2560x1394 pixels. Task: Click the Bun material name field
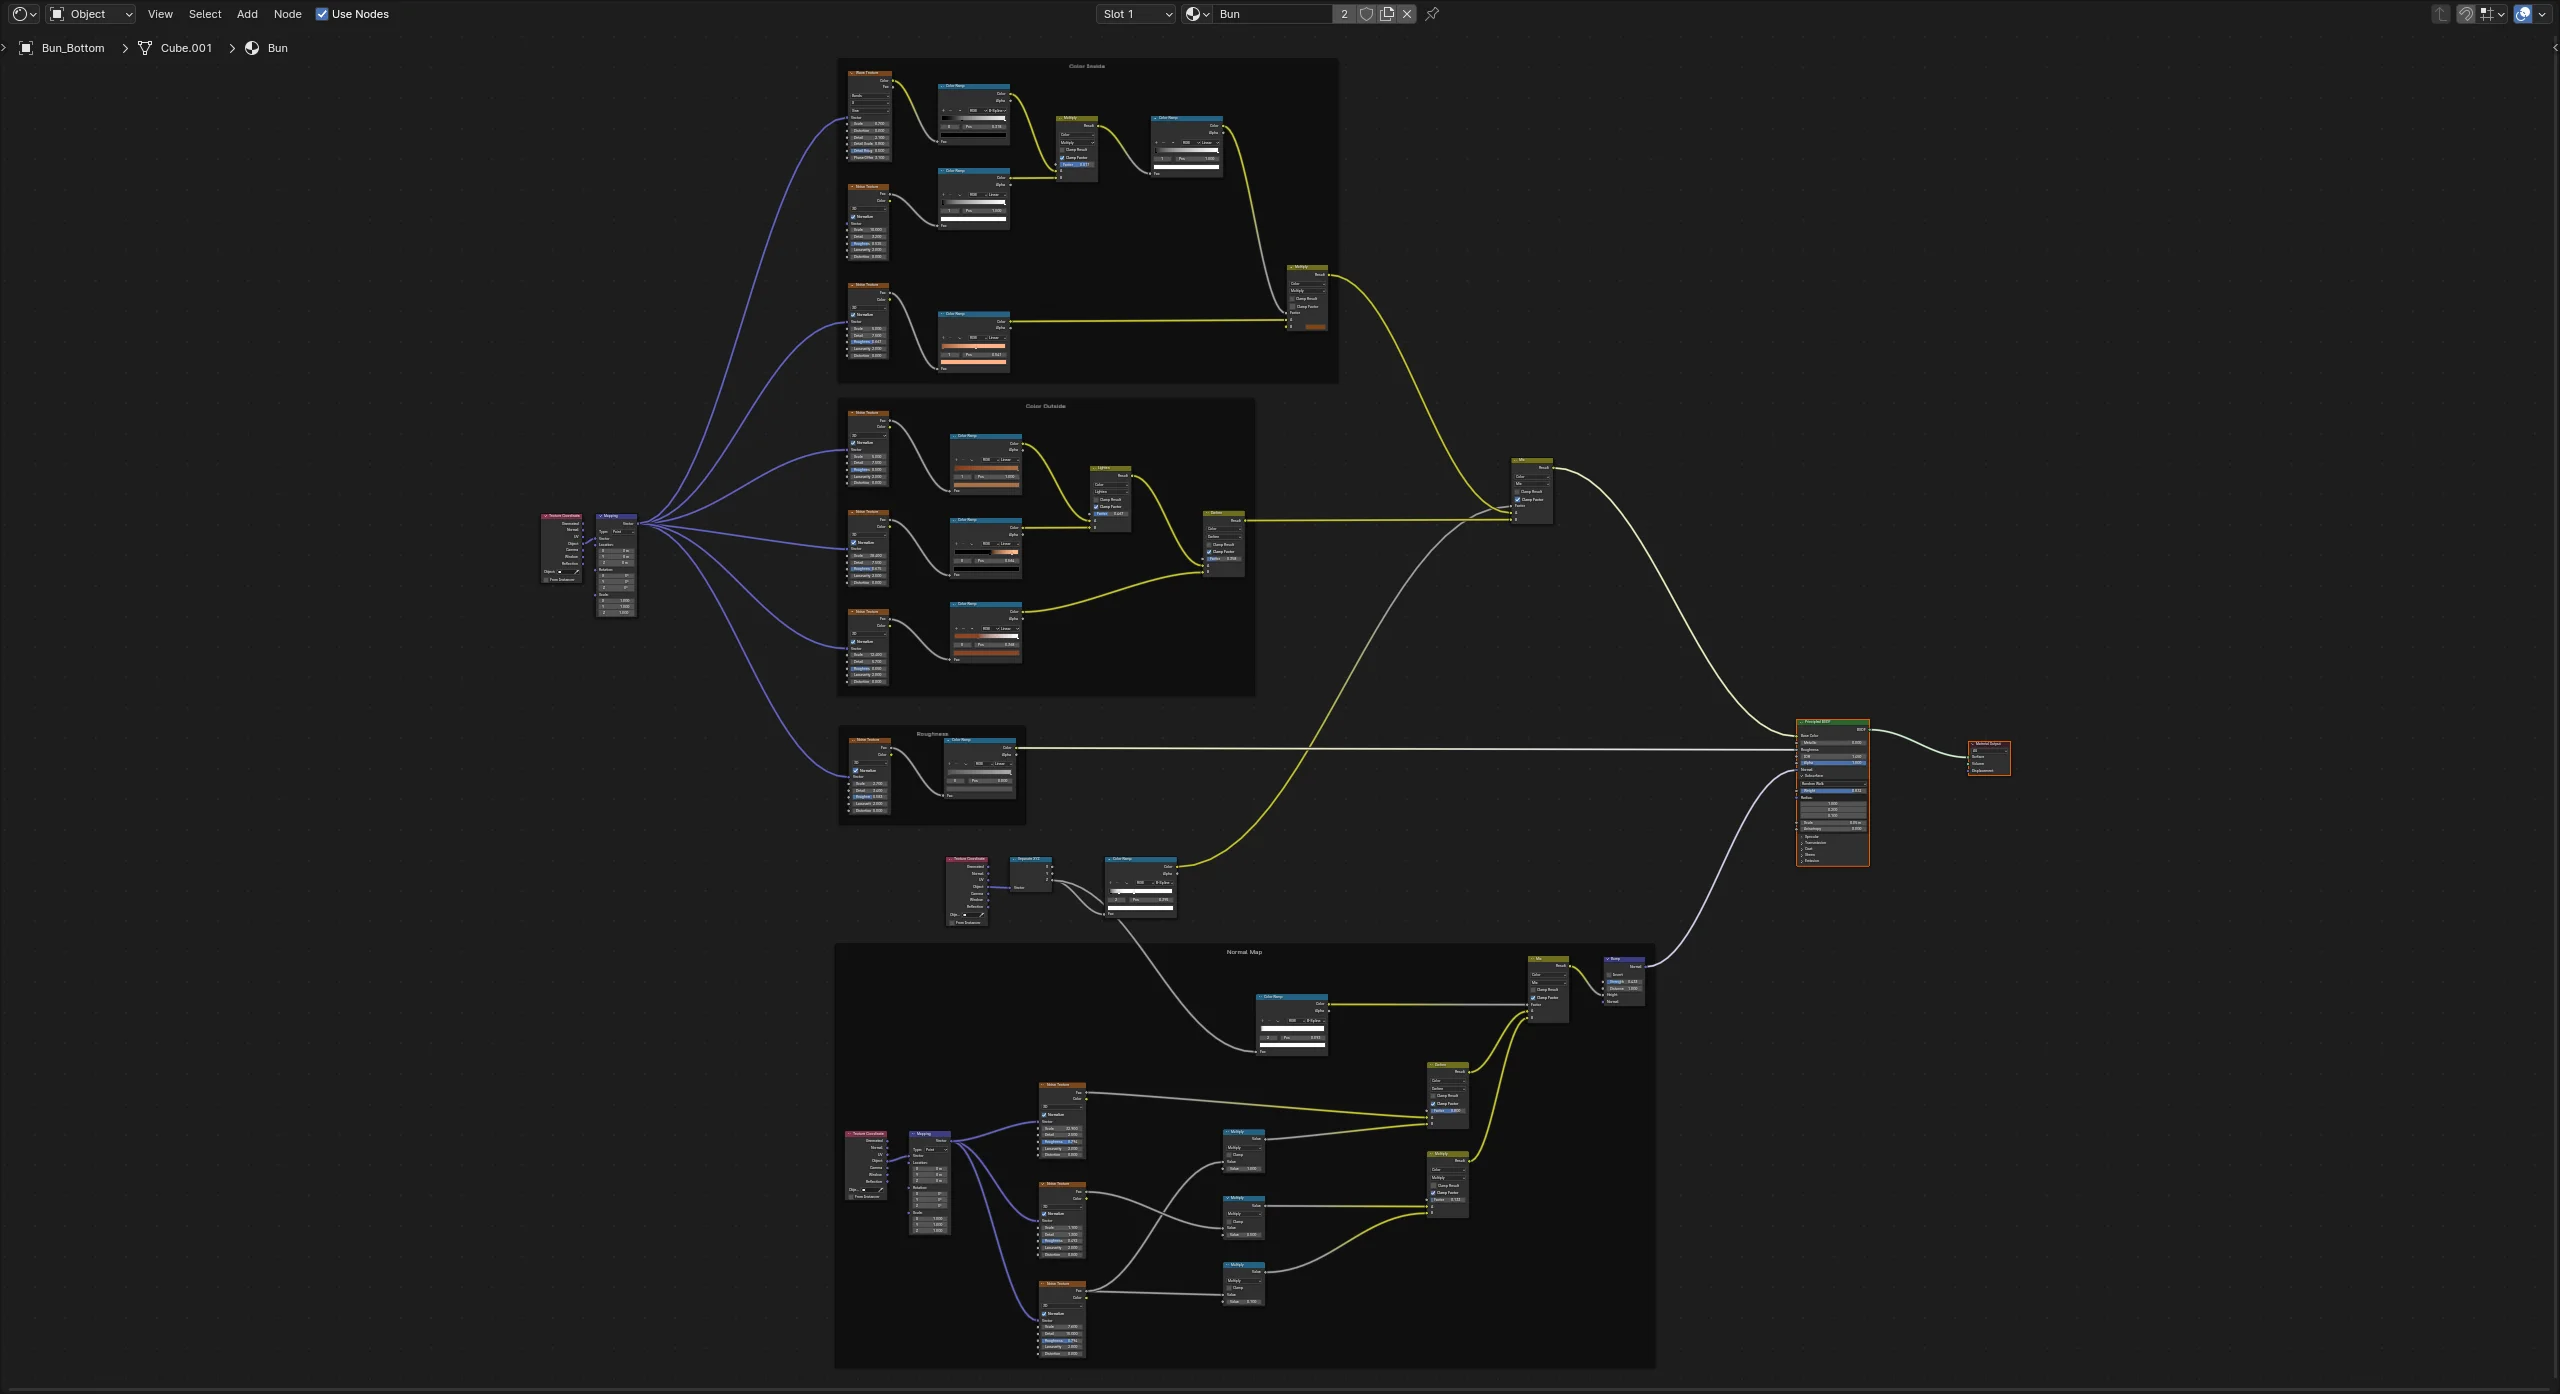point(1272,14)
